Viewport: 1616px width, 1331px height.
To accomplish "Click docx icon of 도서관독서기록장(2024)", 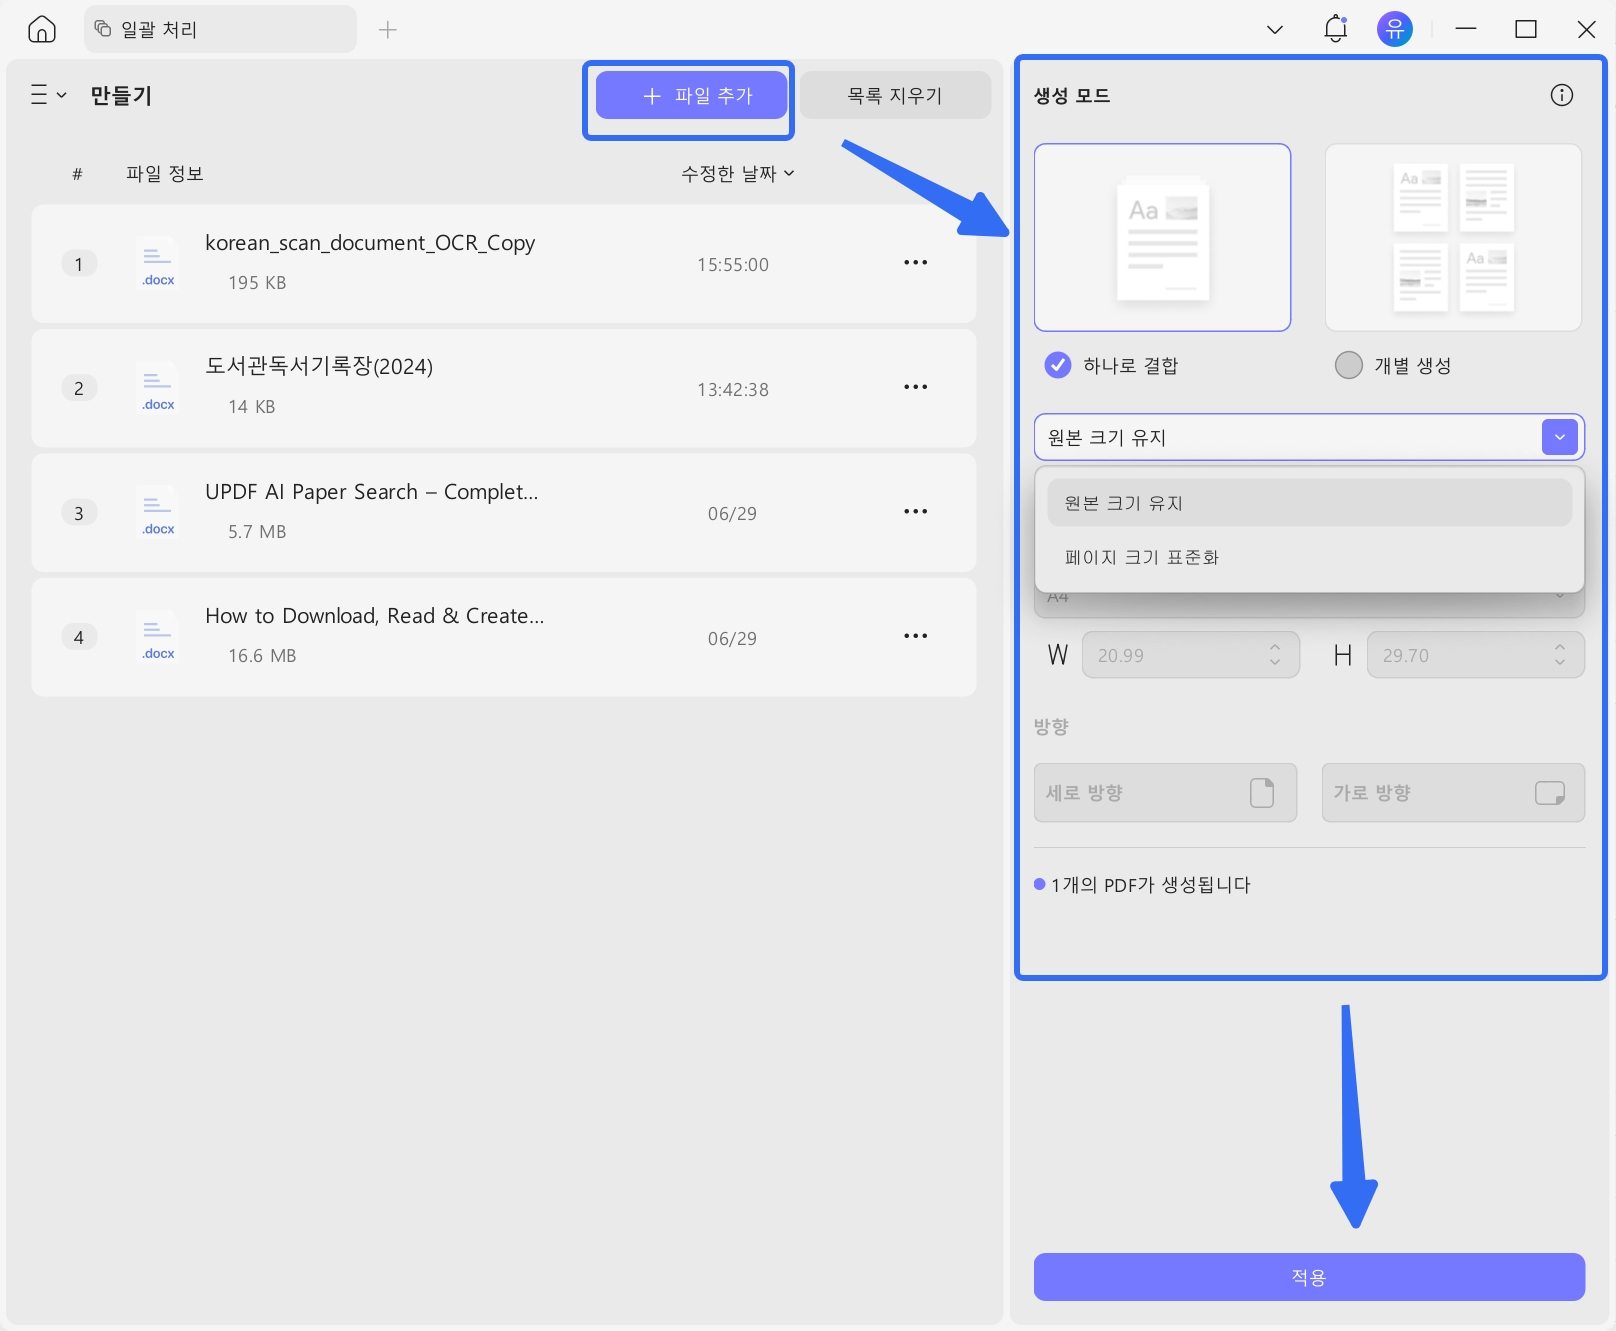I will point(158,388).
